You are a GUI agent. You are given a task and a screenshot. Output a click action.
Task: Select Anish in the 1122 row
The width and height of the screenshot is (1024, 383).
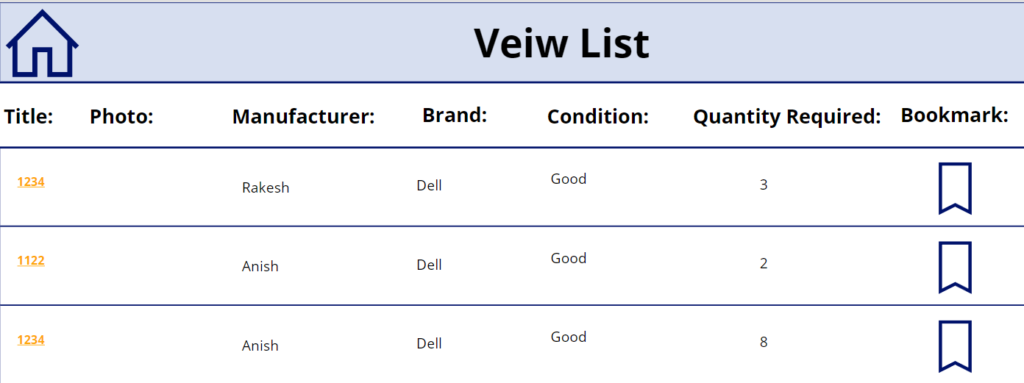(x=260, y=266)
